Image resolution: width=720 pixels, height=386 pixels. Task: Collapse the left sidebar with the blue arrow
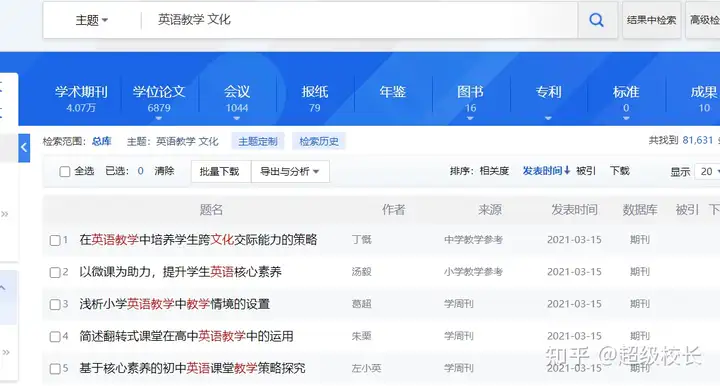[24, 148]
